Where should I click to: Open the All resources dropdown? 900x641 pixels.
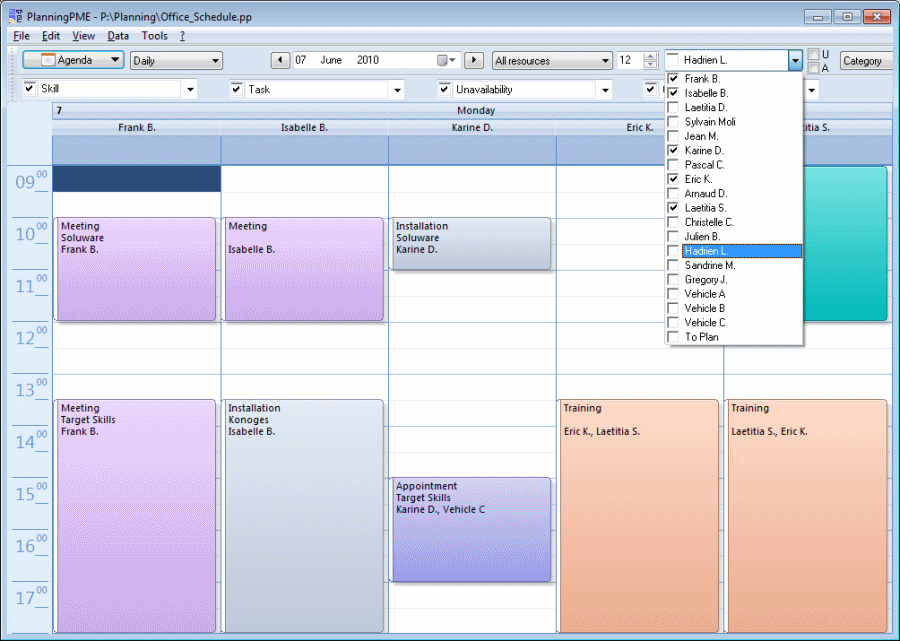click(552, 60)
